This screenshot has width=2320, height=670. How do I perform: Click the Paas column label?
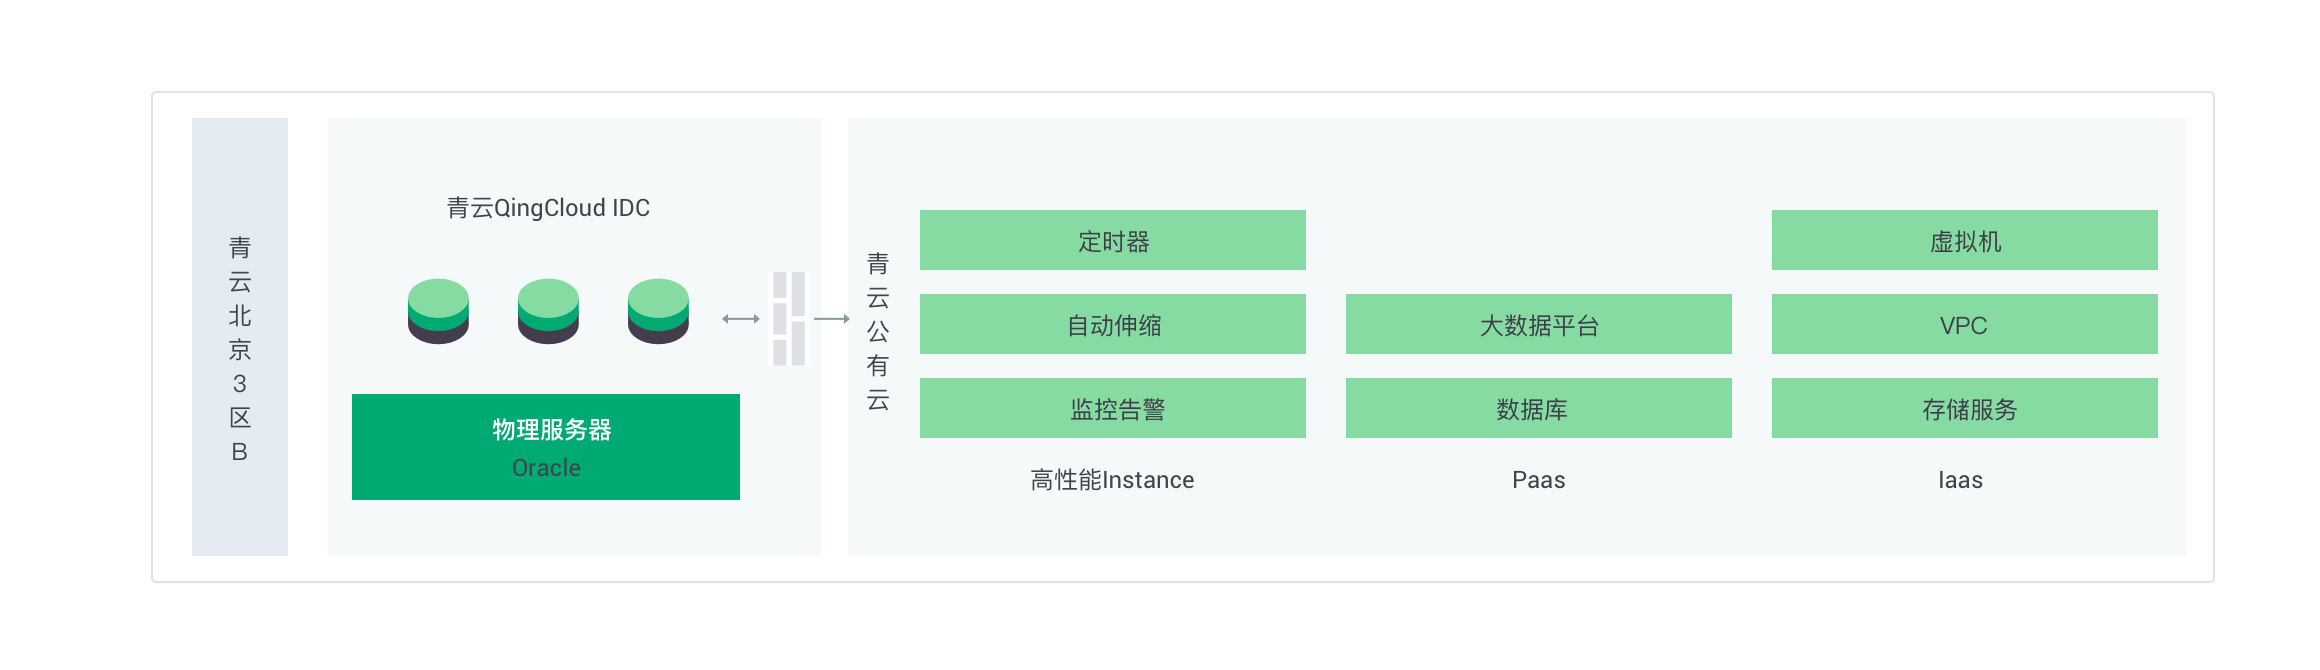coord(1538,480)
